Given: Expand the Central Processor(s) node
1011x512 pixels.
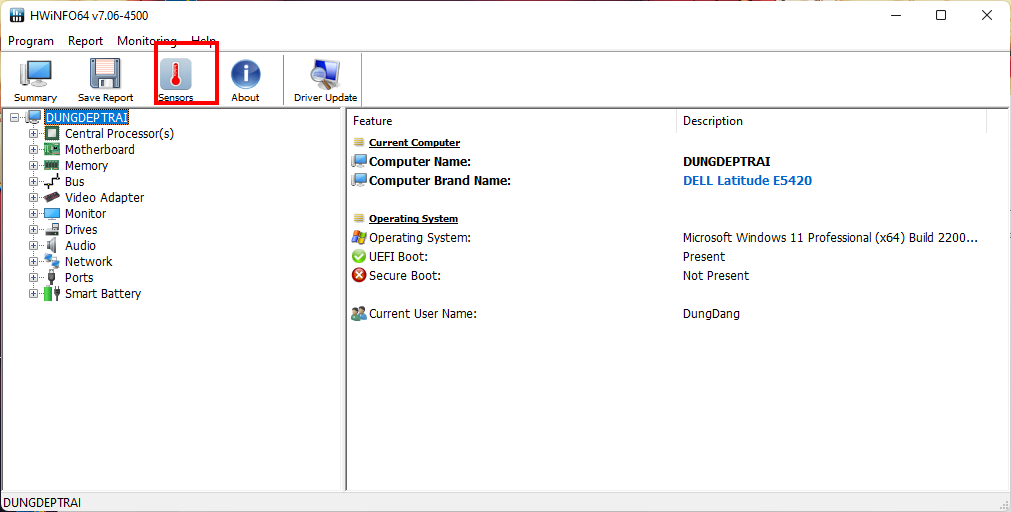Looking at the screenshot, I should [34, 133].
